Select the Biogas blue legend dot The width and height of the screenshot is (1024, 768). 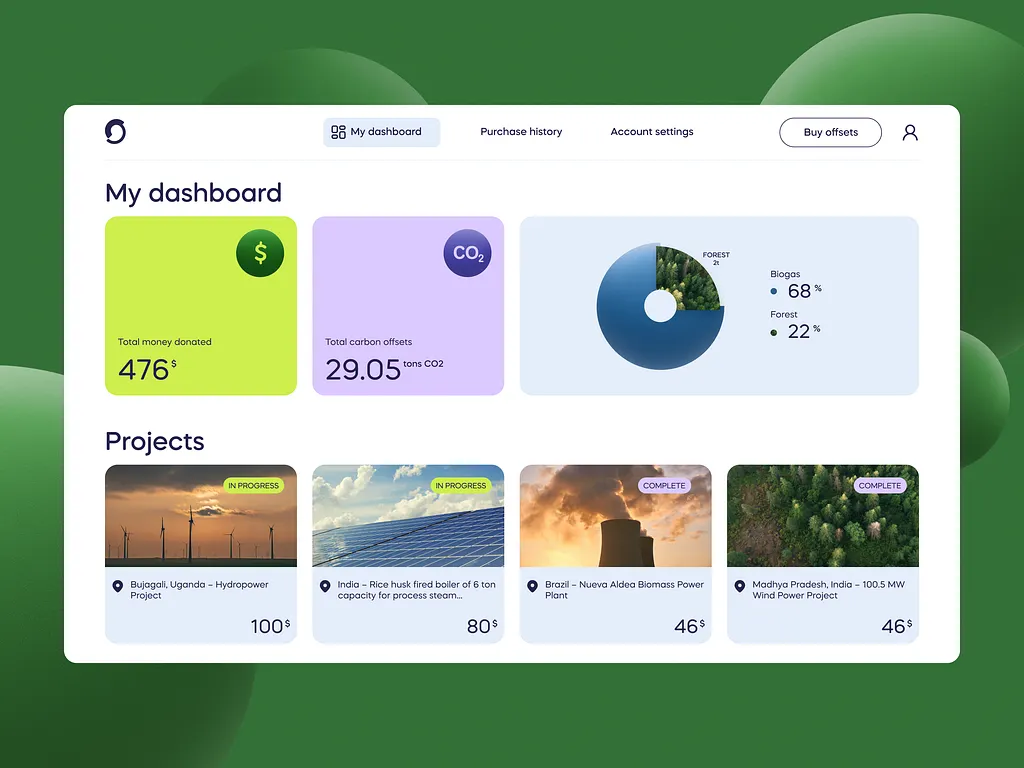tap(774, 292)
